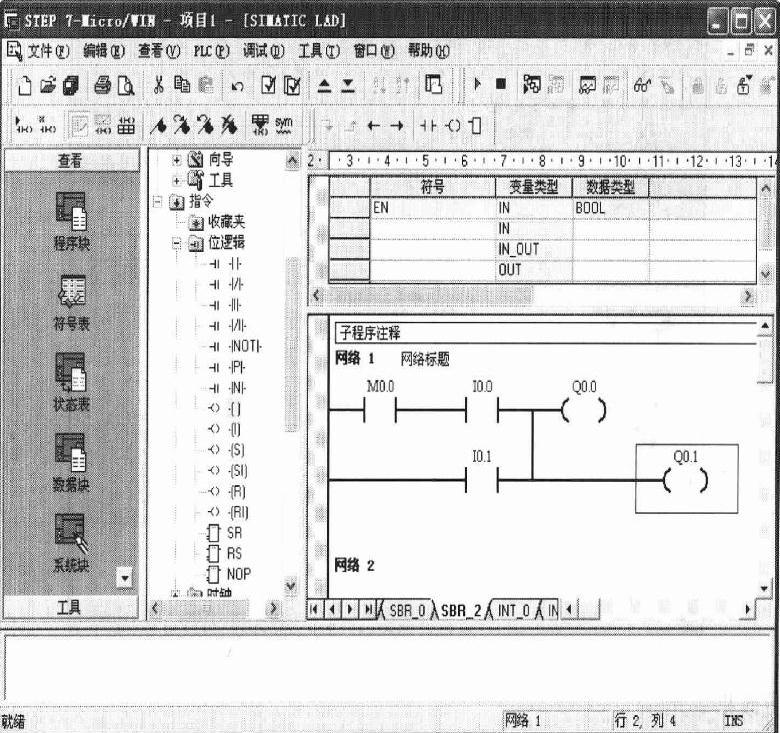Click the 查看 header button
The image size is (780, 733).
[71, 160]
